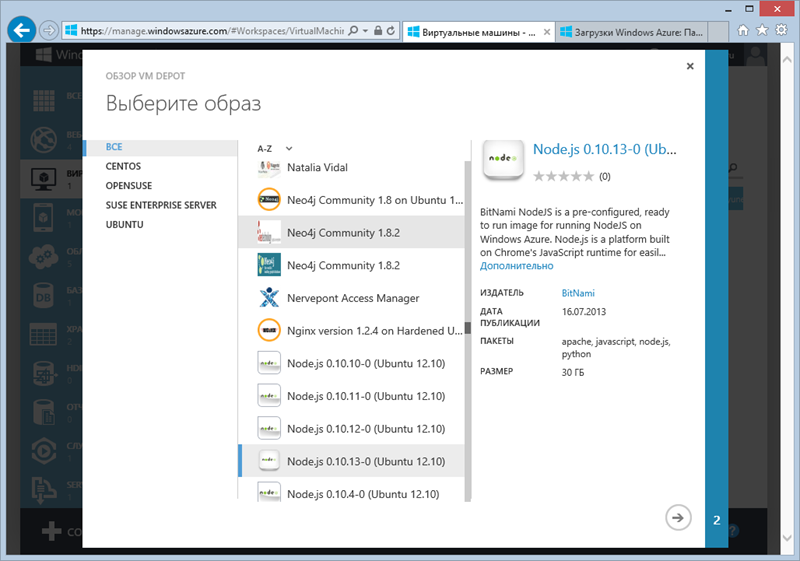Select Node.js 0.10.11-0 (Ubuntu 12.10)
Image resolution: width=800 pixels, height=561 pixels.
coord(352,396)
